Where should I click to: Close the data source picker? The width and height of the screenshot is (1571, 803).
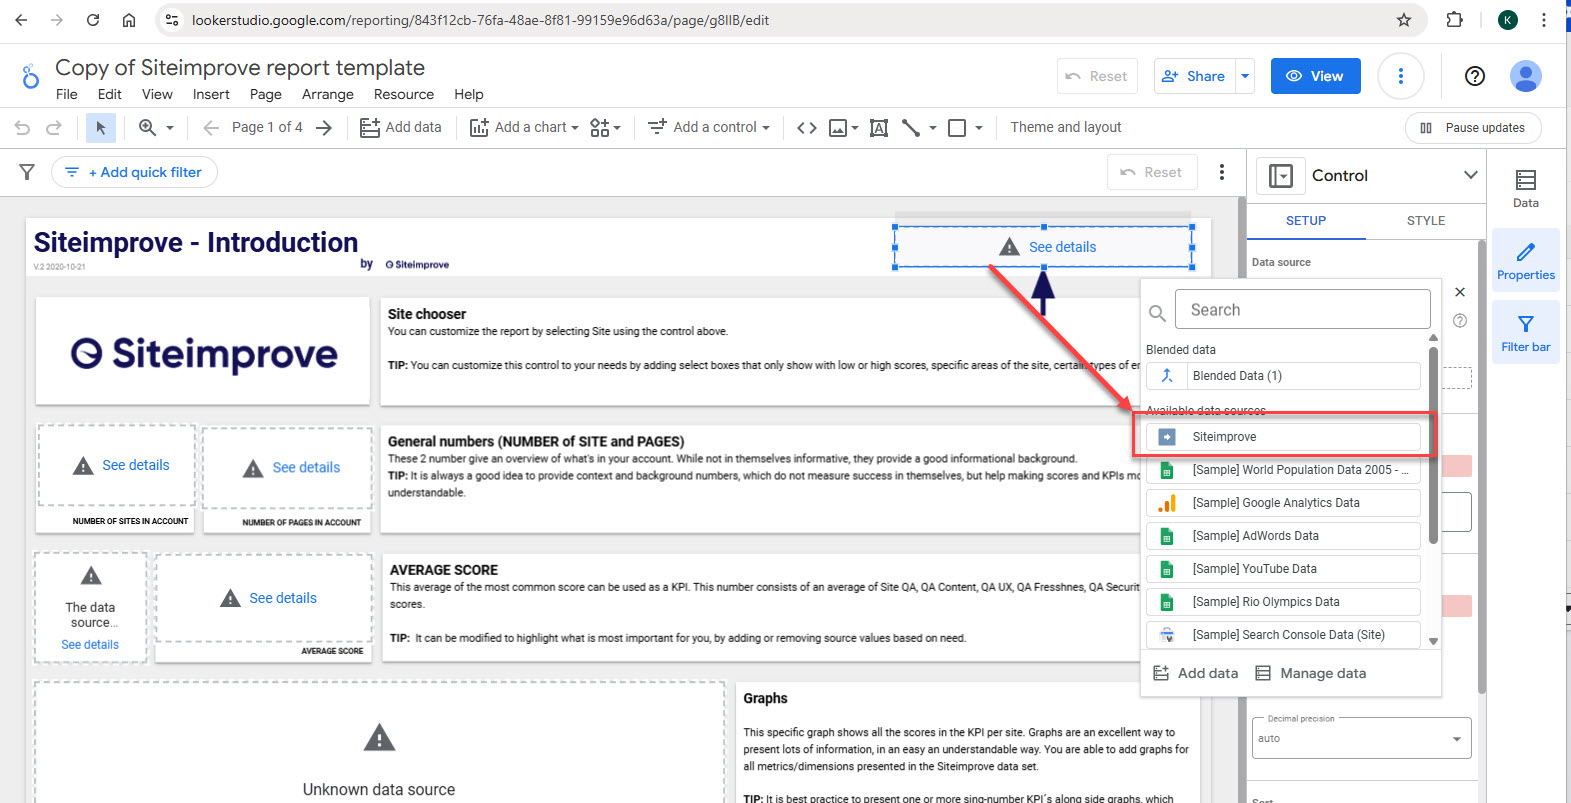pos(1460,292)
